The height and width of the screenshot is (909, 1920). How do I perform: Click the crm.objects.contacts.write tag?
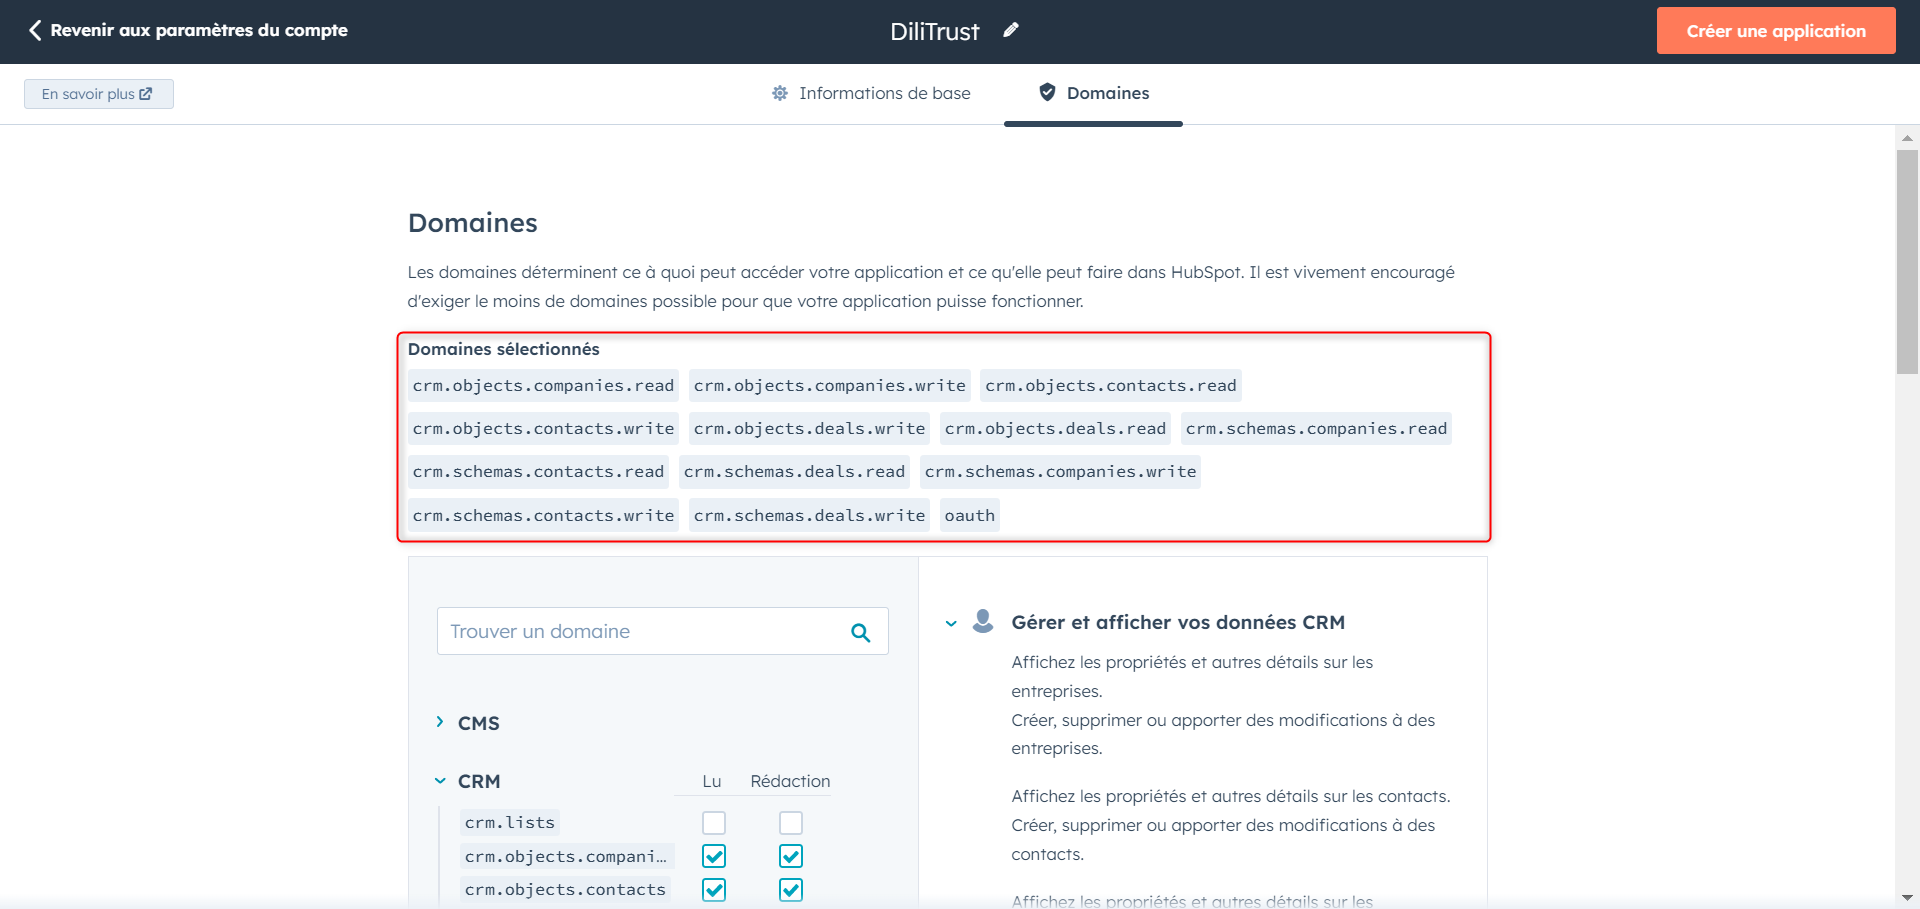[x=543, y=429]
